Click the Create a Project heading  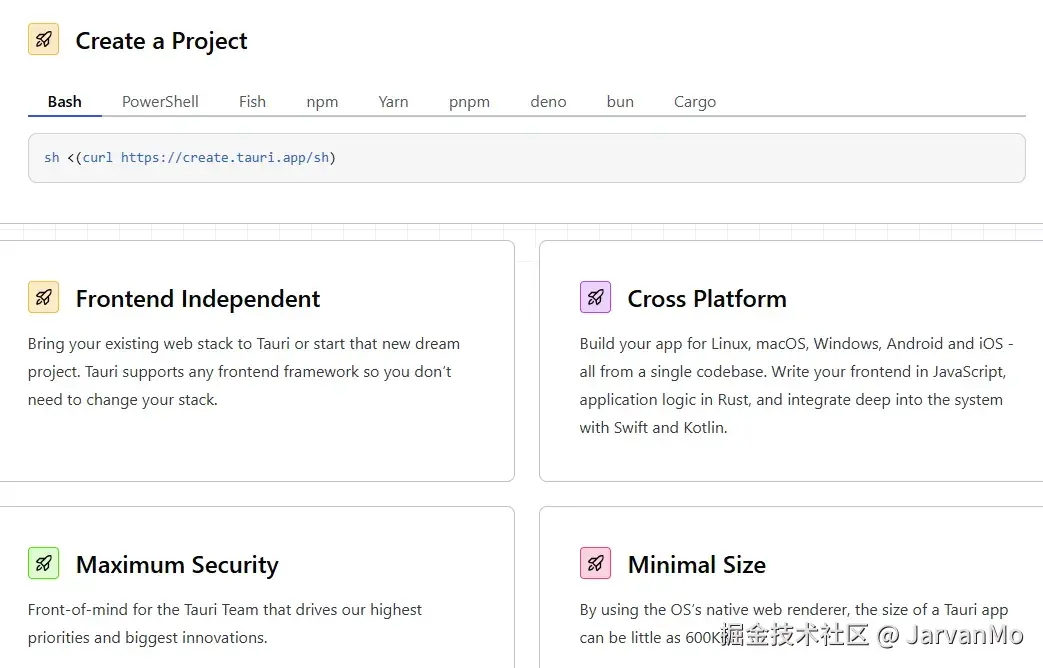[161, 41]
